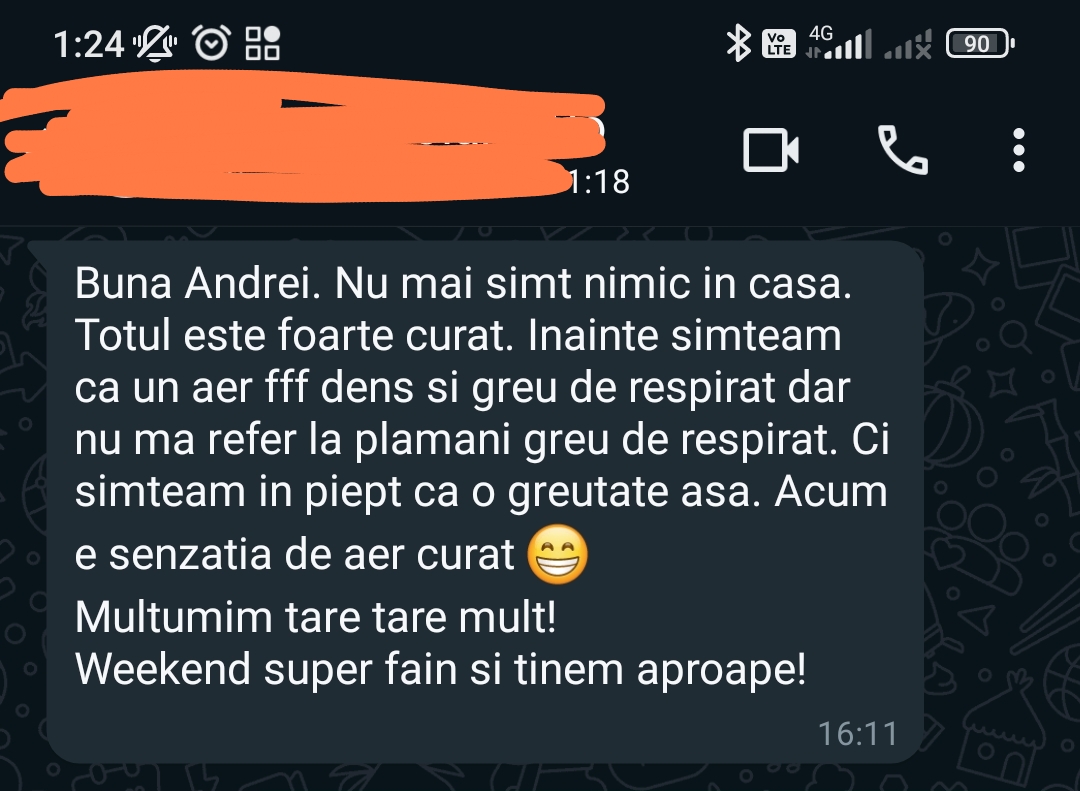1080x791 pixels.
Task: Tap the 'Multumim tare tare mult!' line
Action: (x=315, y=617)
